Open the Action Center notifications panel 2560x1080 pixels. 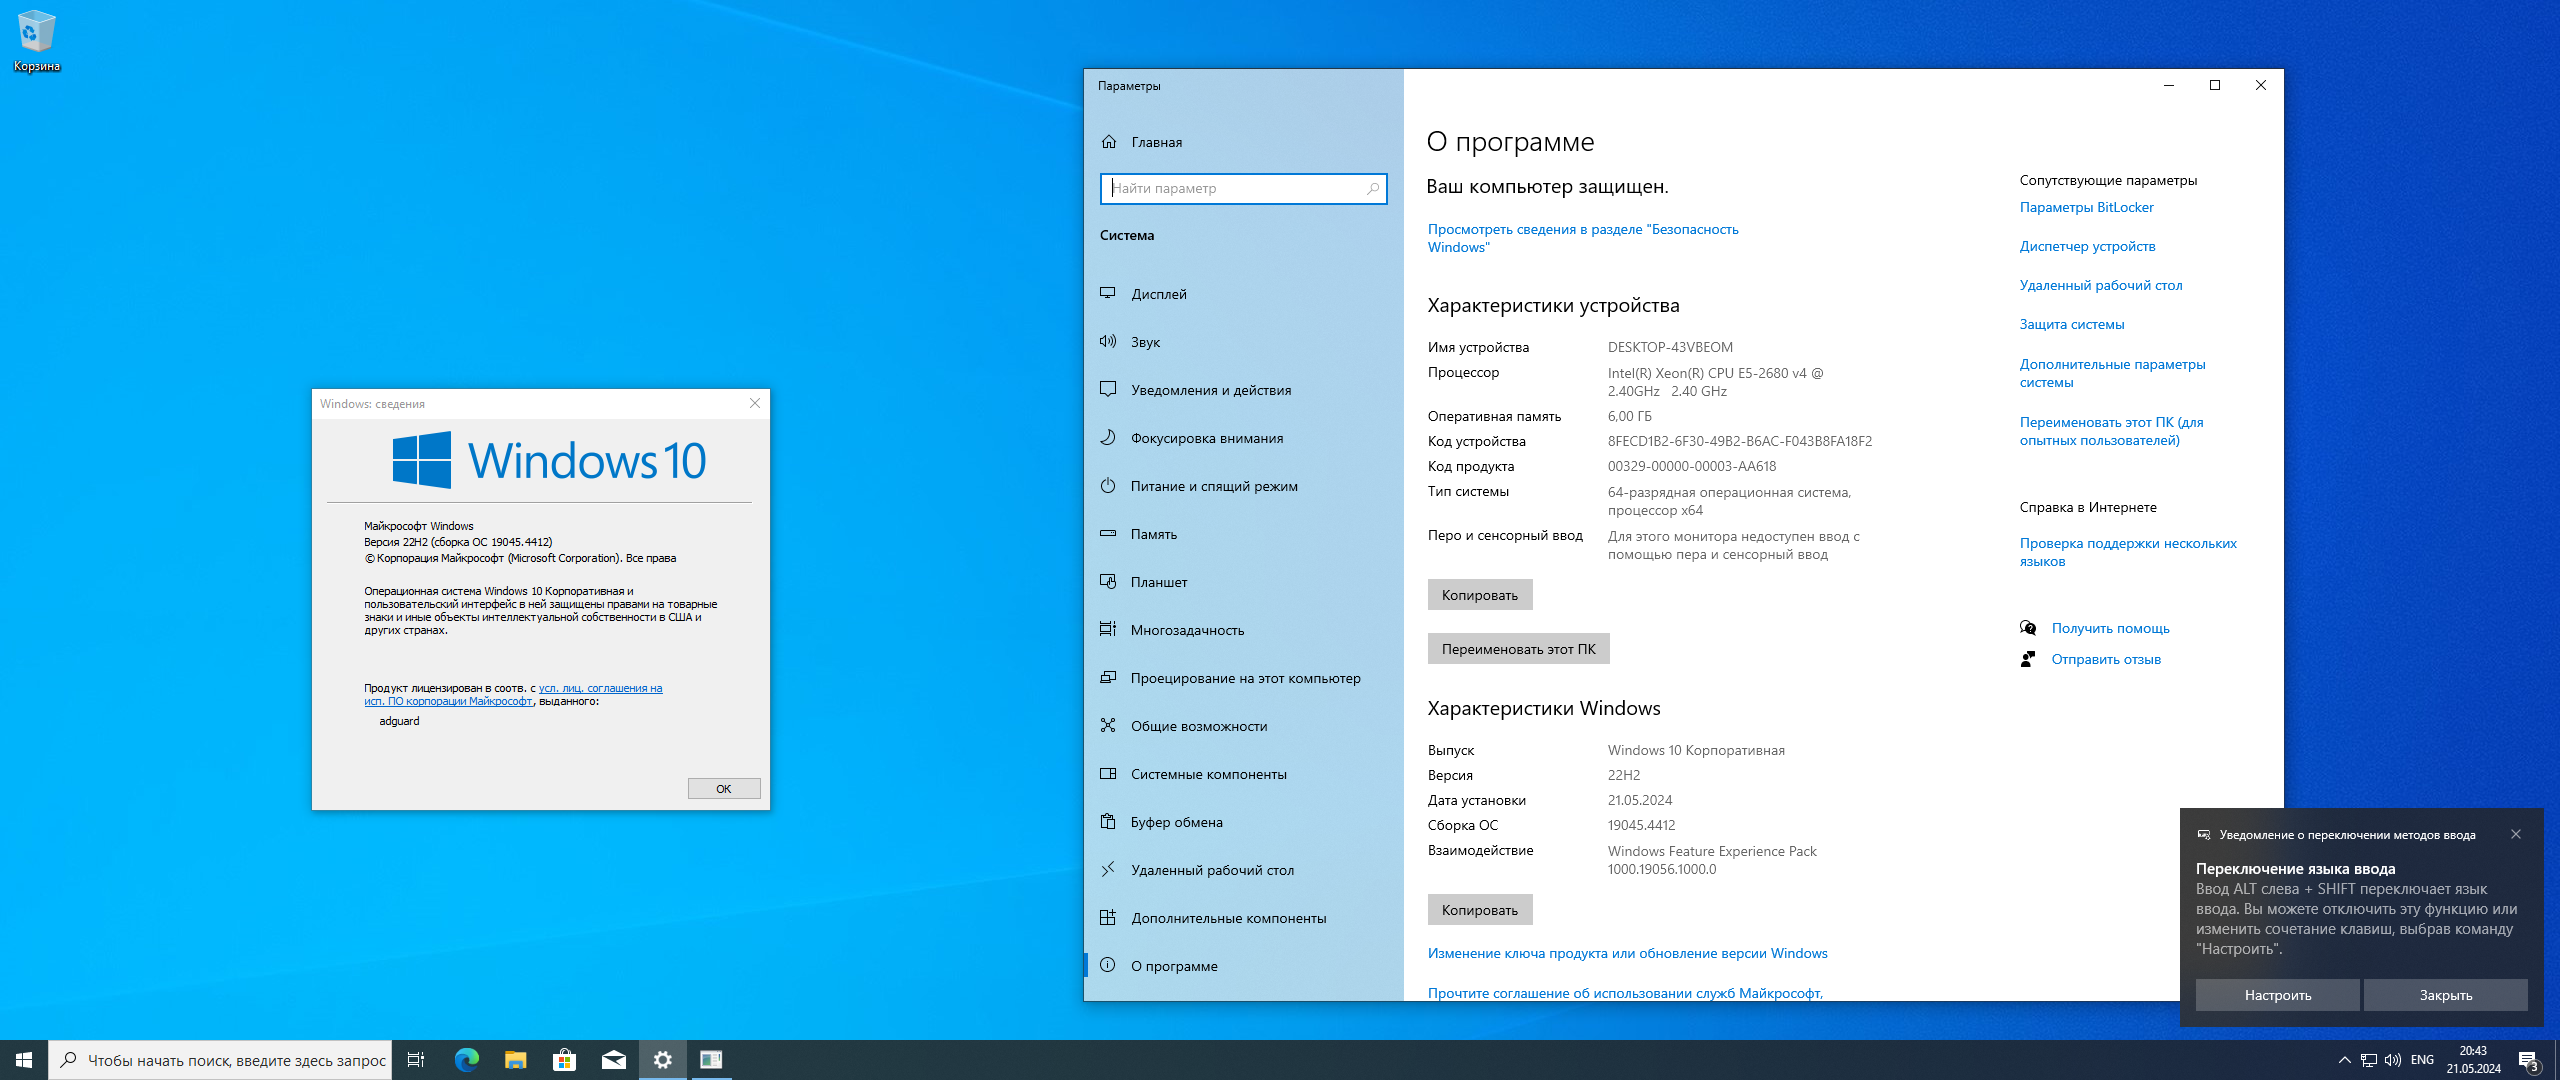pos(2528,1060)
